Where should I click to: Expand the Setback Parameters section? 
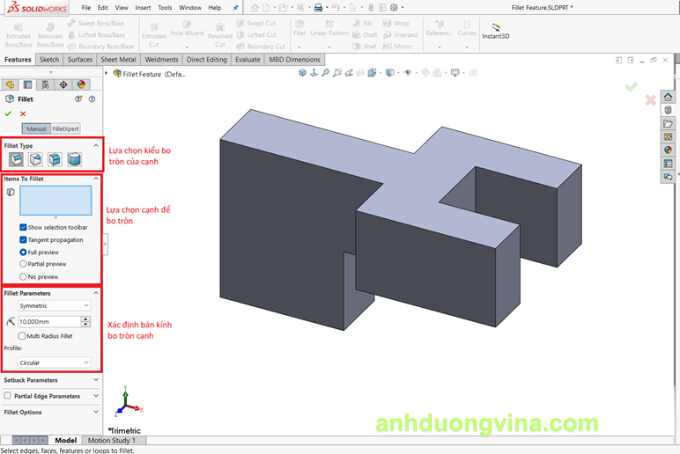pos(50,380)
